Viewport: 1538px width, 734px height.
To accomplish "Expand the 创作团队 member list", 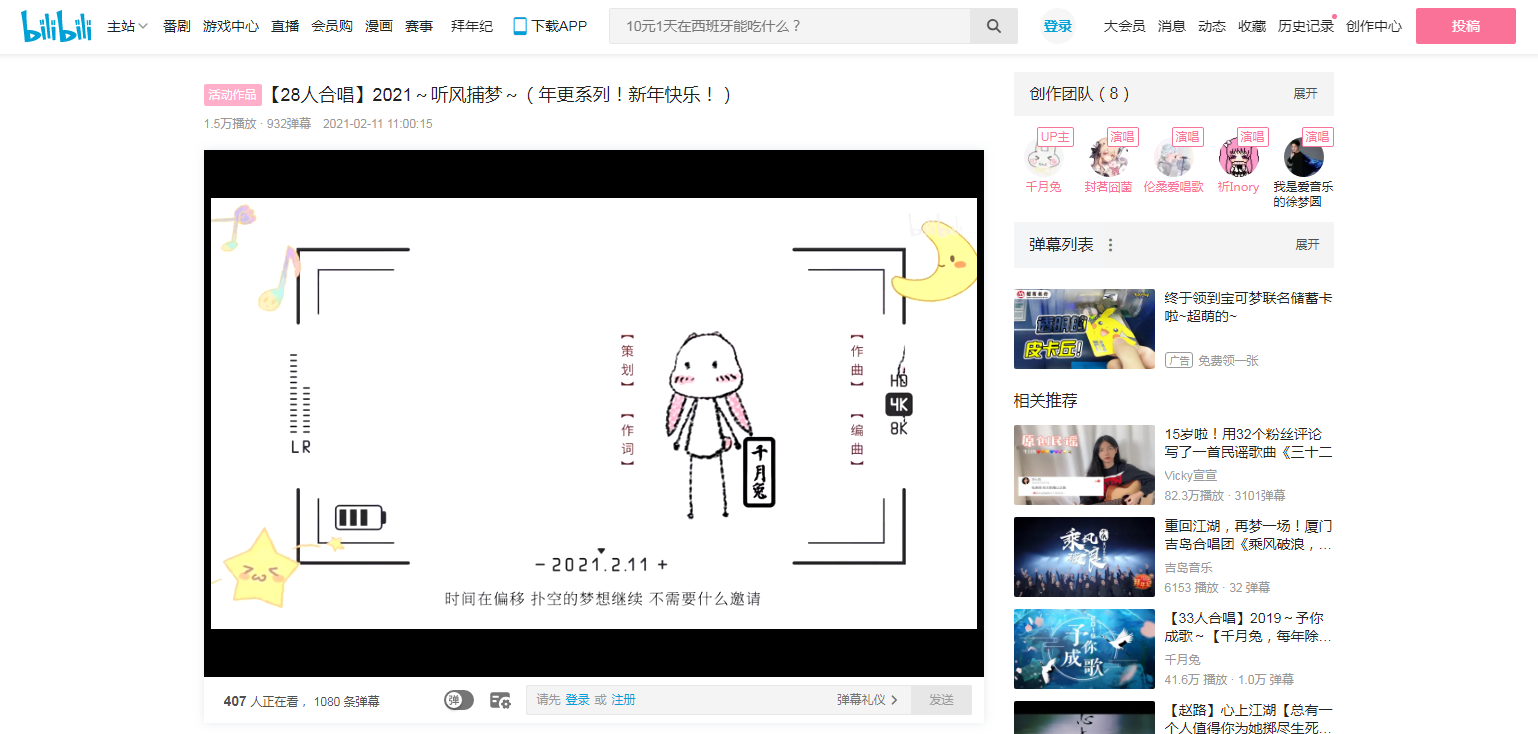I will click(1305, 94).
